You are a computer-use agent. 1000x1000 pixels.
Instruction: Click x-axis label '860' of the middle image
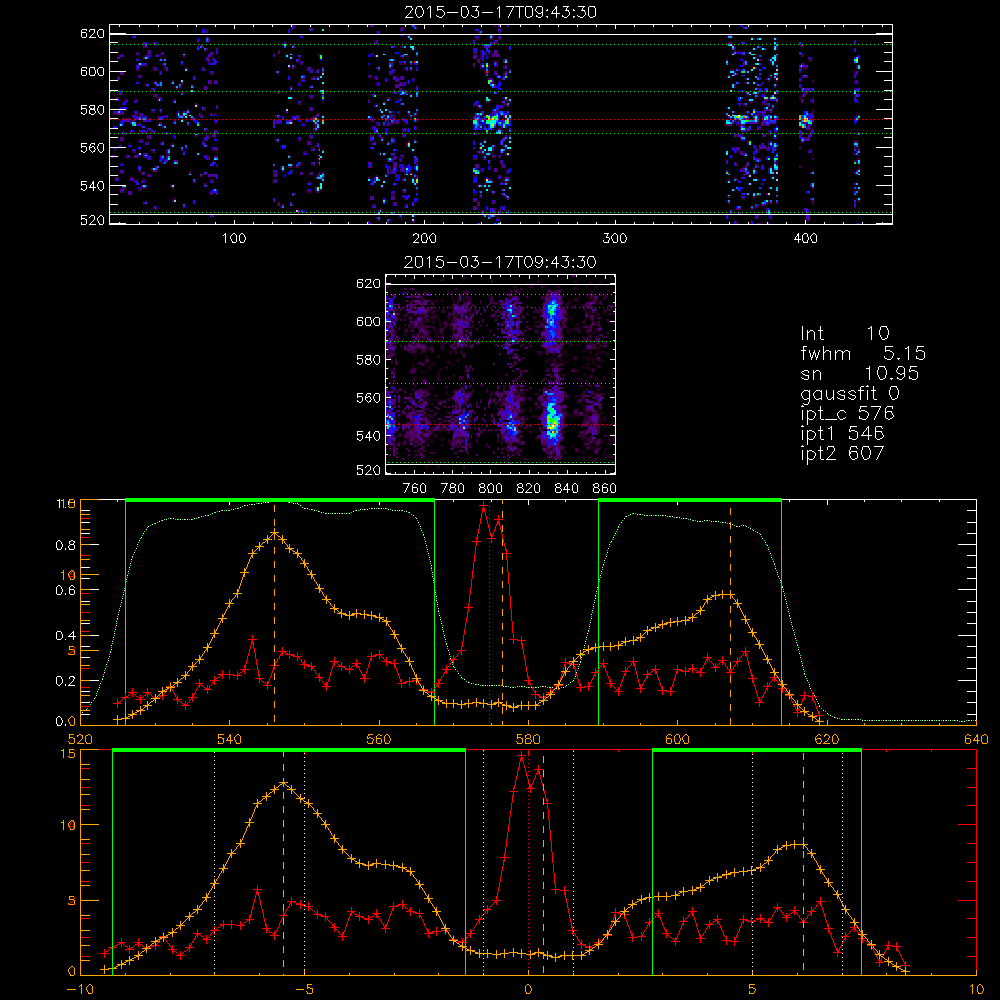(x=605, y=489)
